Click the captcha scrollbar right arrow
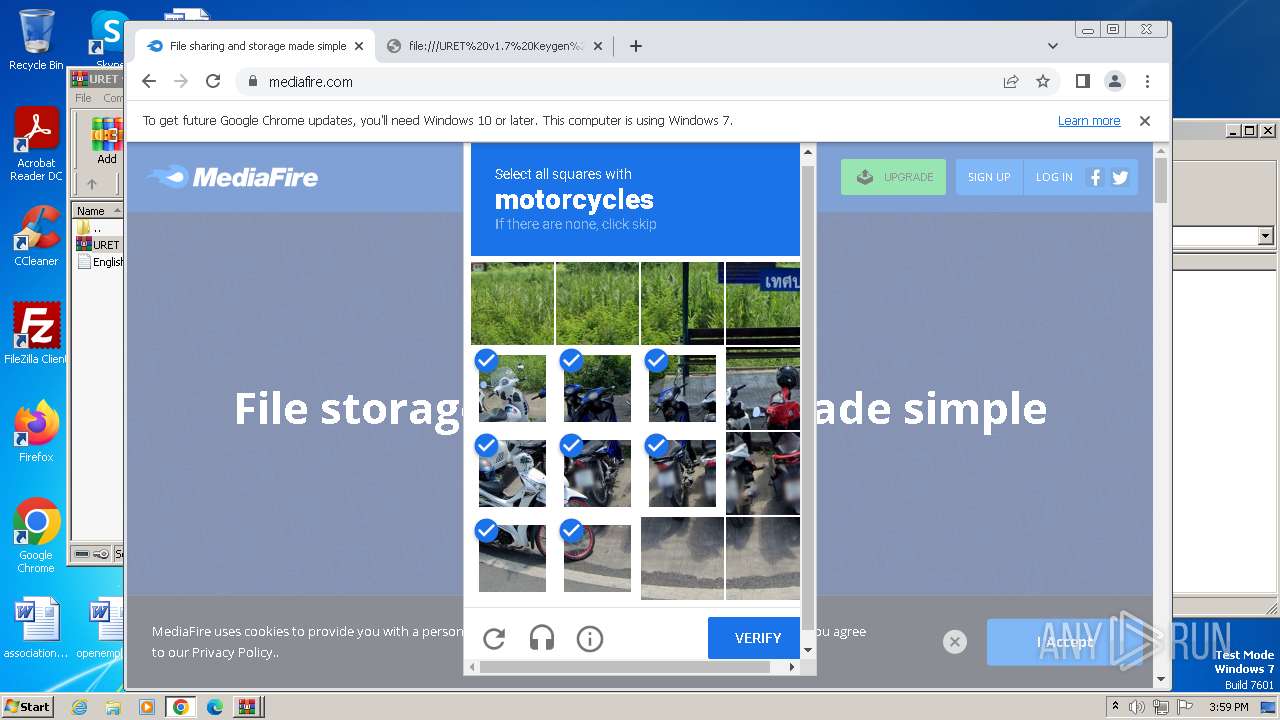 793,666
